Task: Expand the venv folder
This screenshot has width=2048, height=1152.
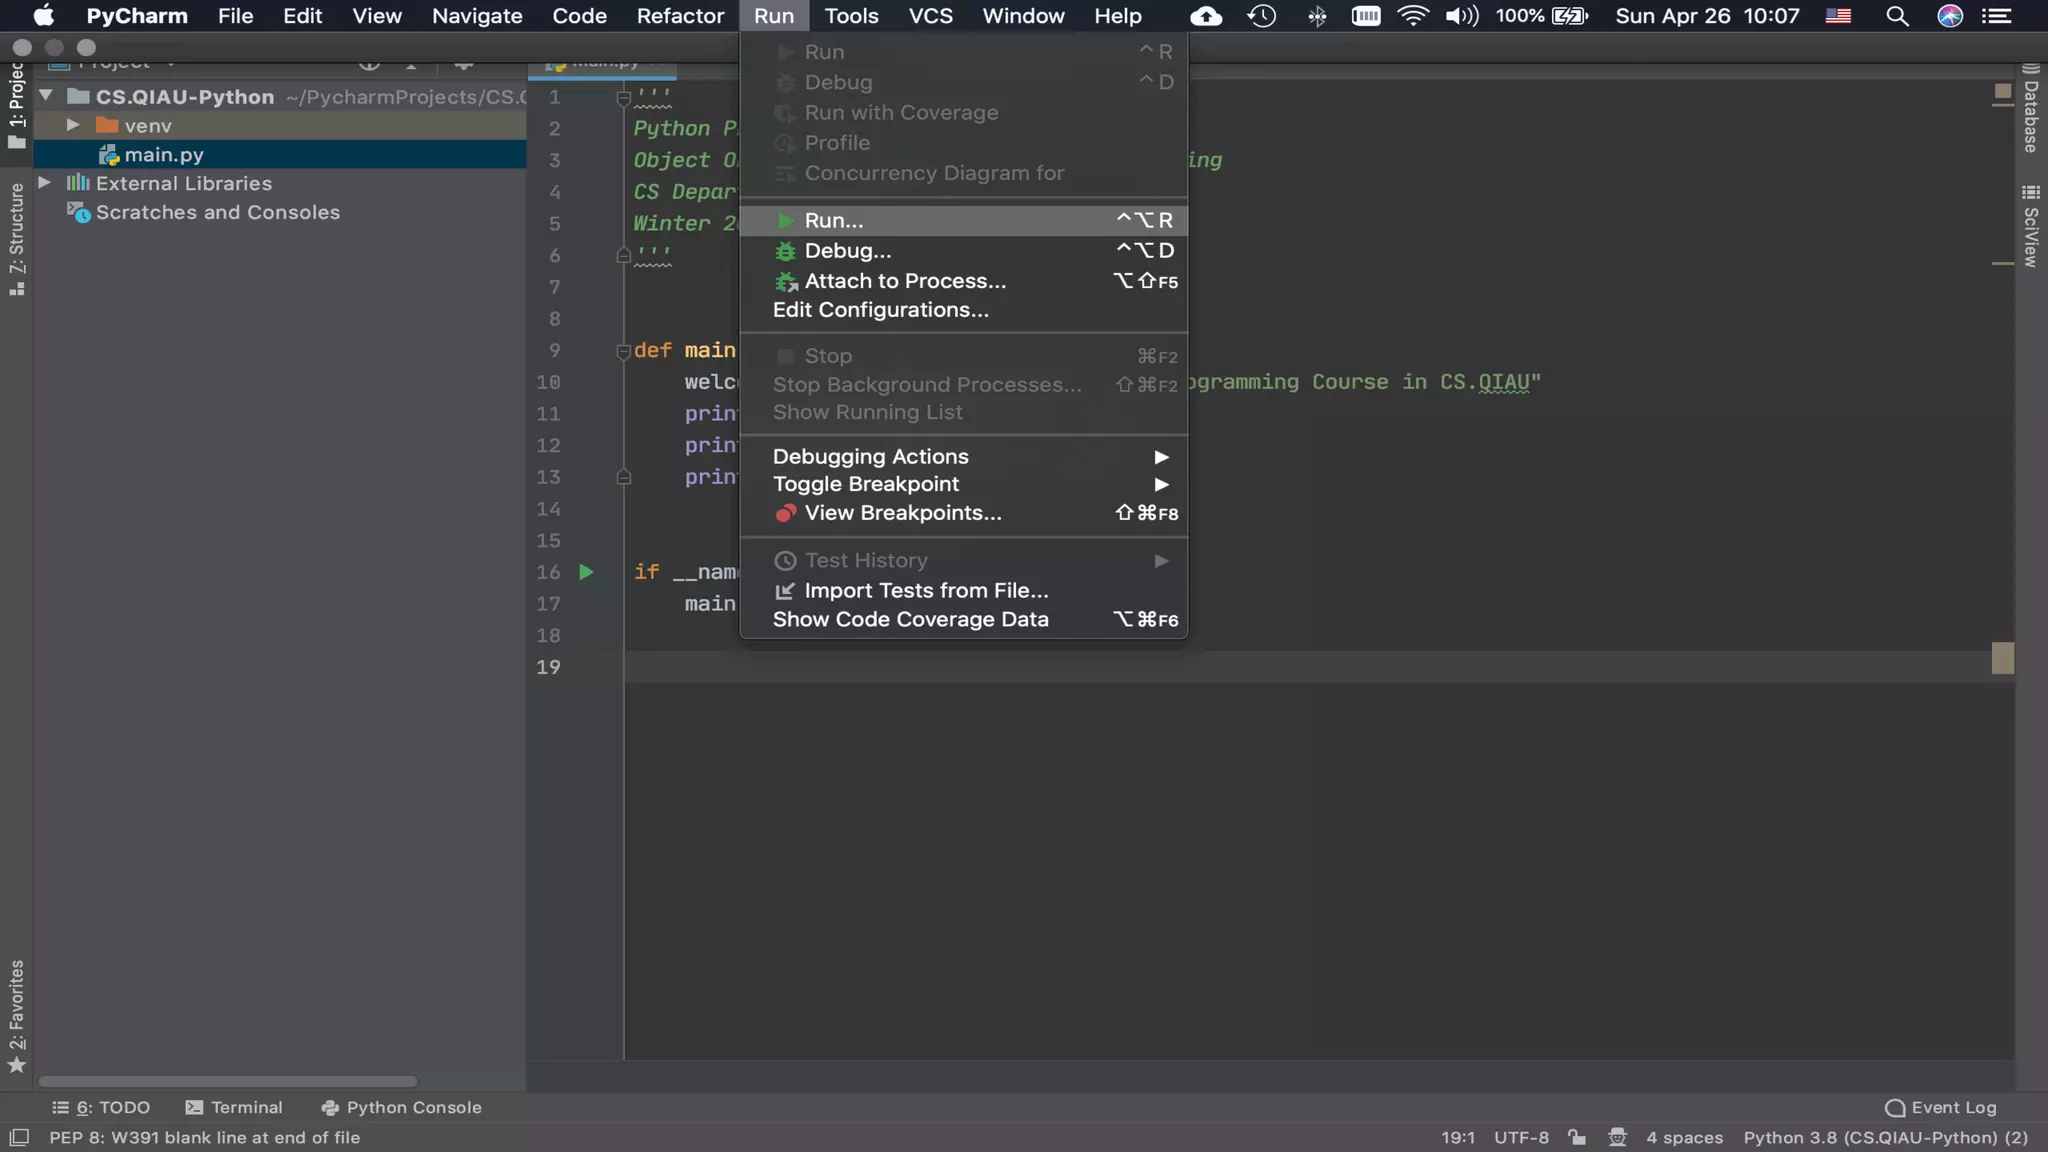Action: click(x=73, y=125)
